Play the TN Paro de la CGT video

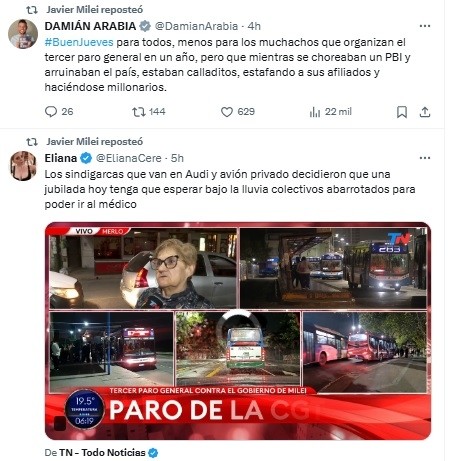[238, 331]
